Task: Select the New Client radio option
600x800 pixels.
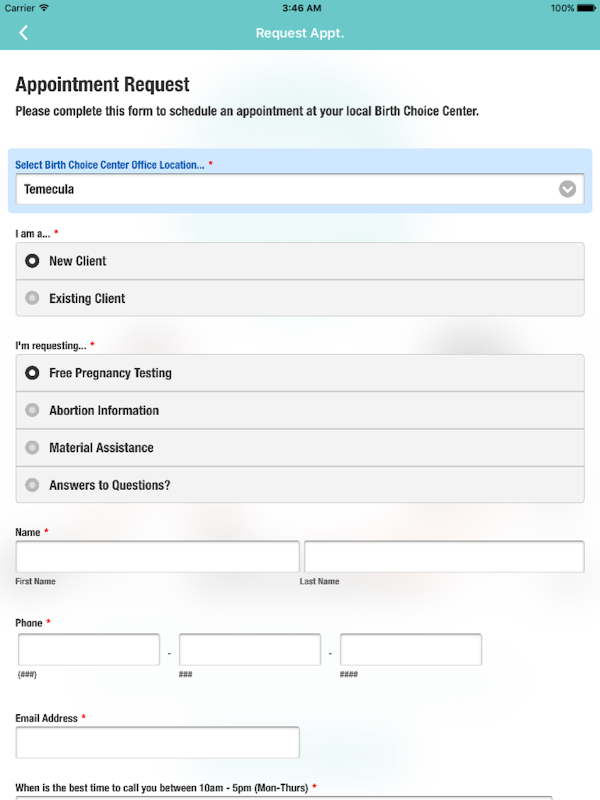Action: [33, 261]
